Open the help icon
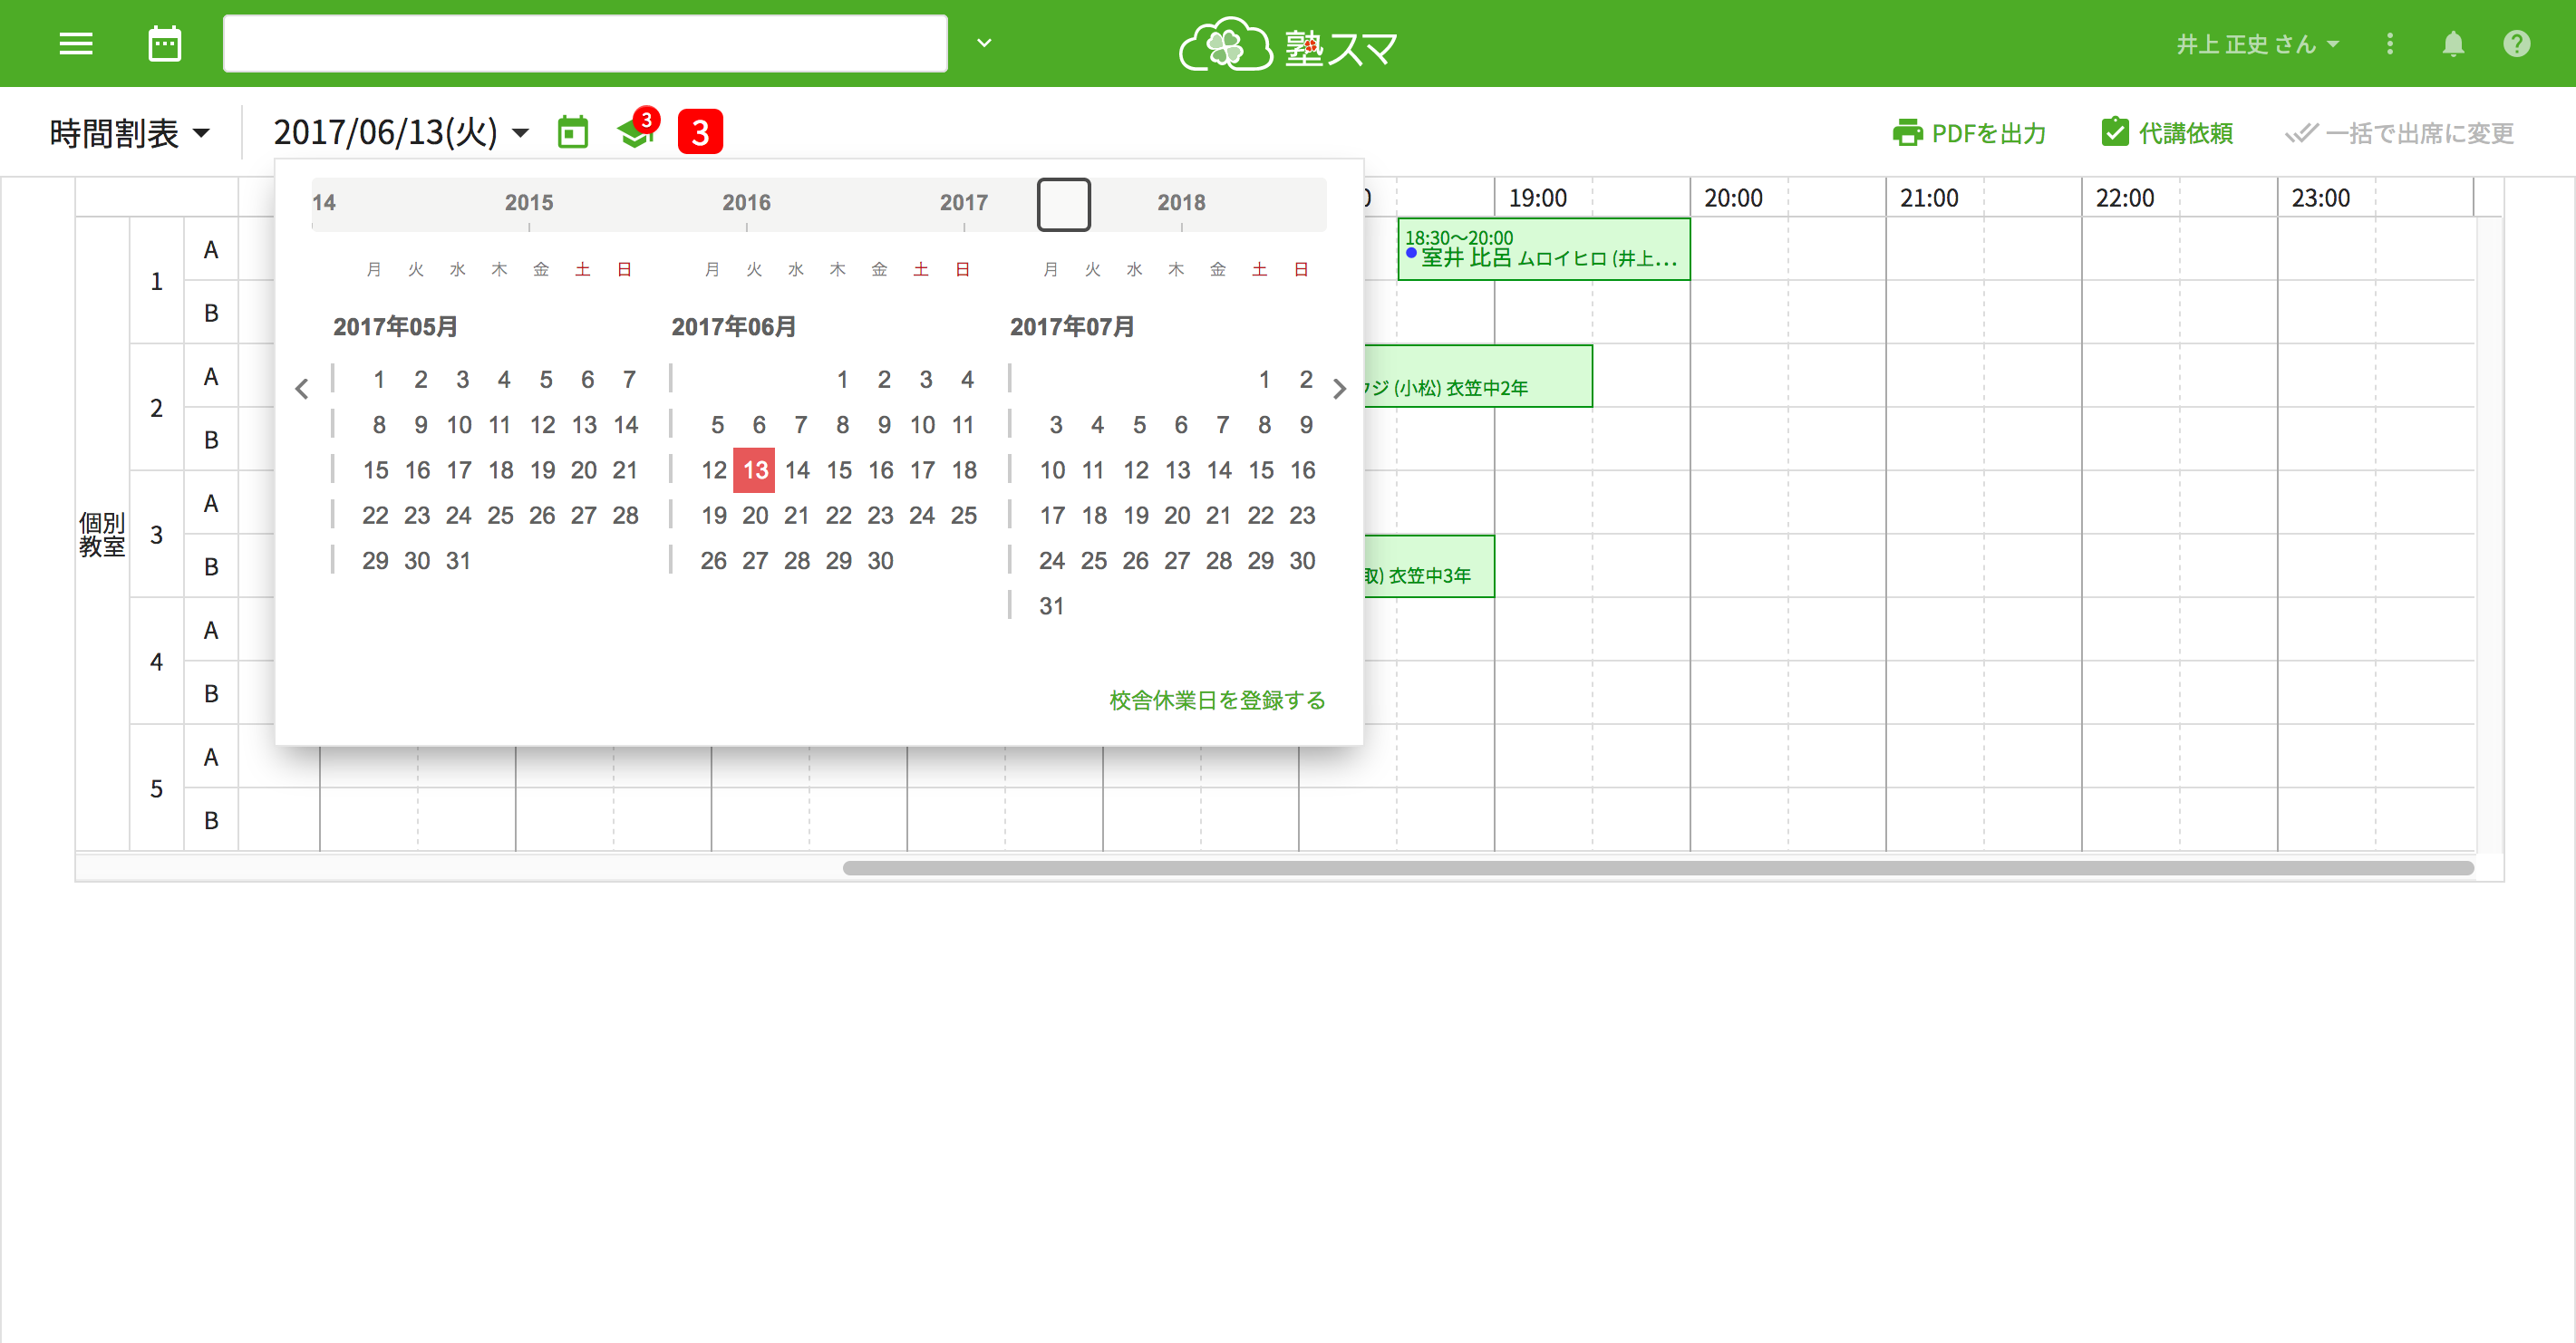2576x1343 pixels. pyautogui.click(x=2517, y=44)
